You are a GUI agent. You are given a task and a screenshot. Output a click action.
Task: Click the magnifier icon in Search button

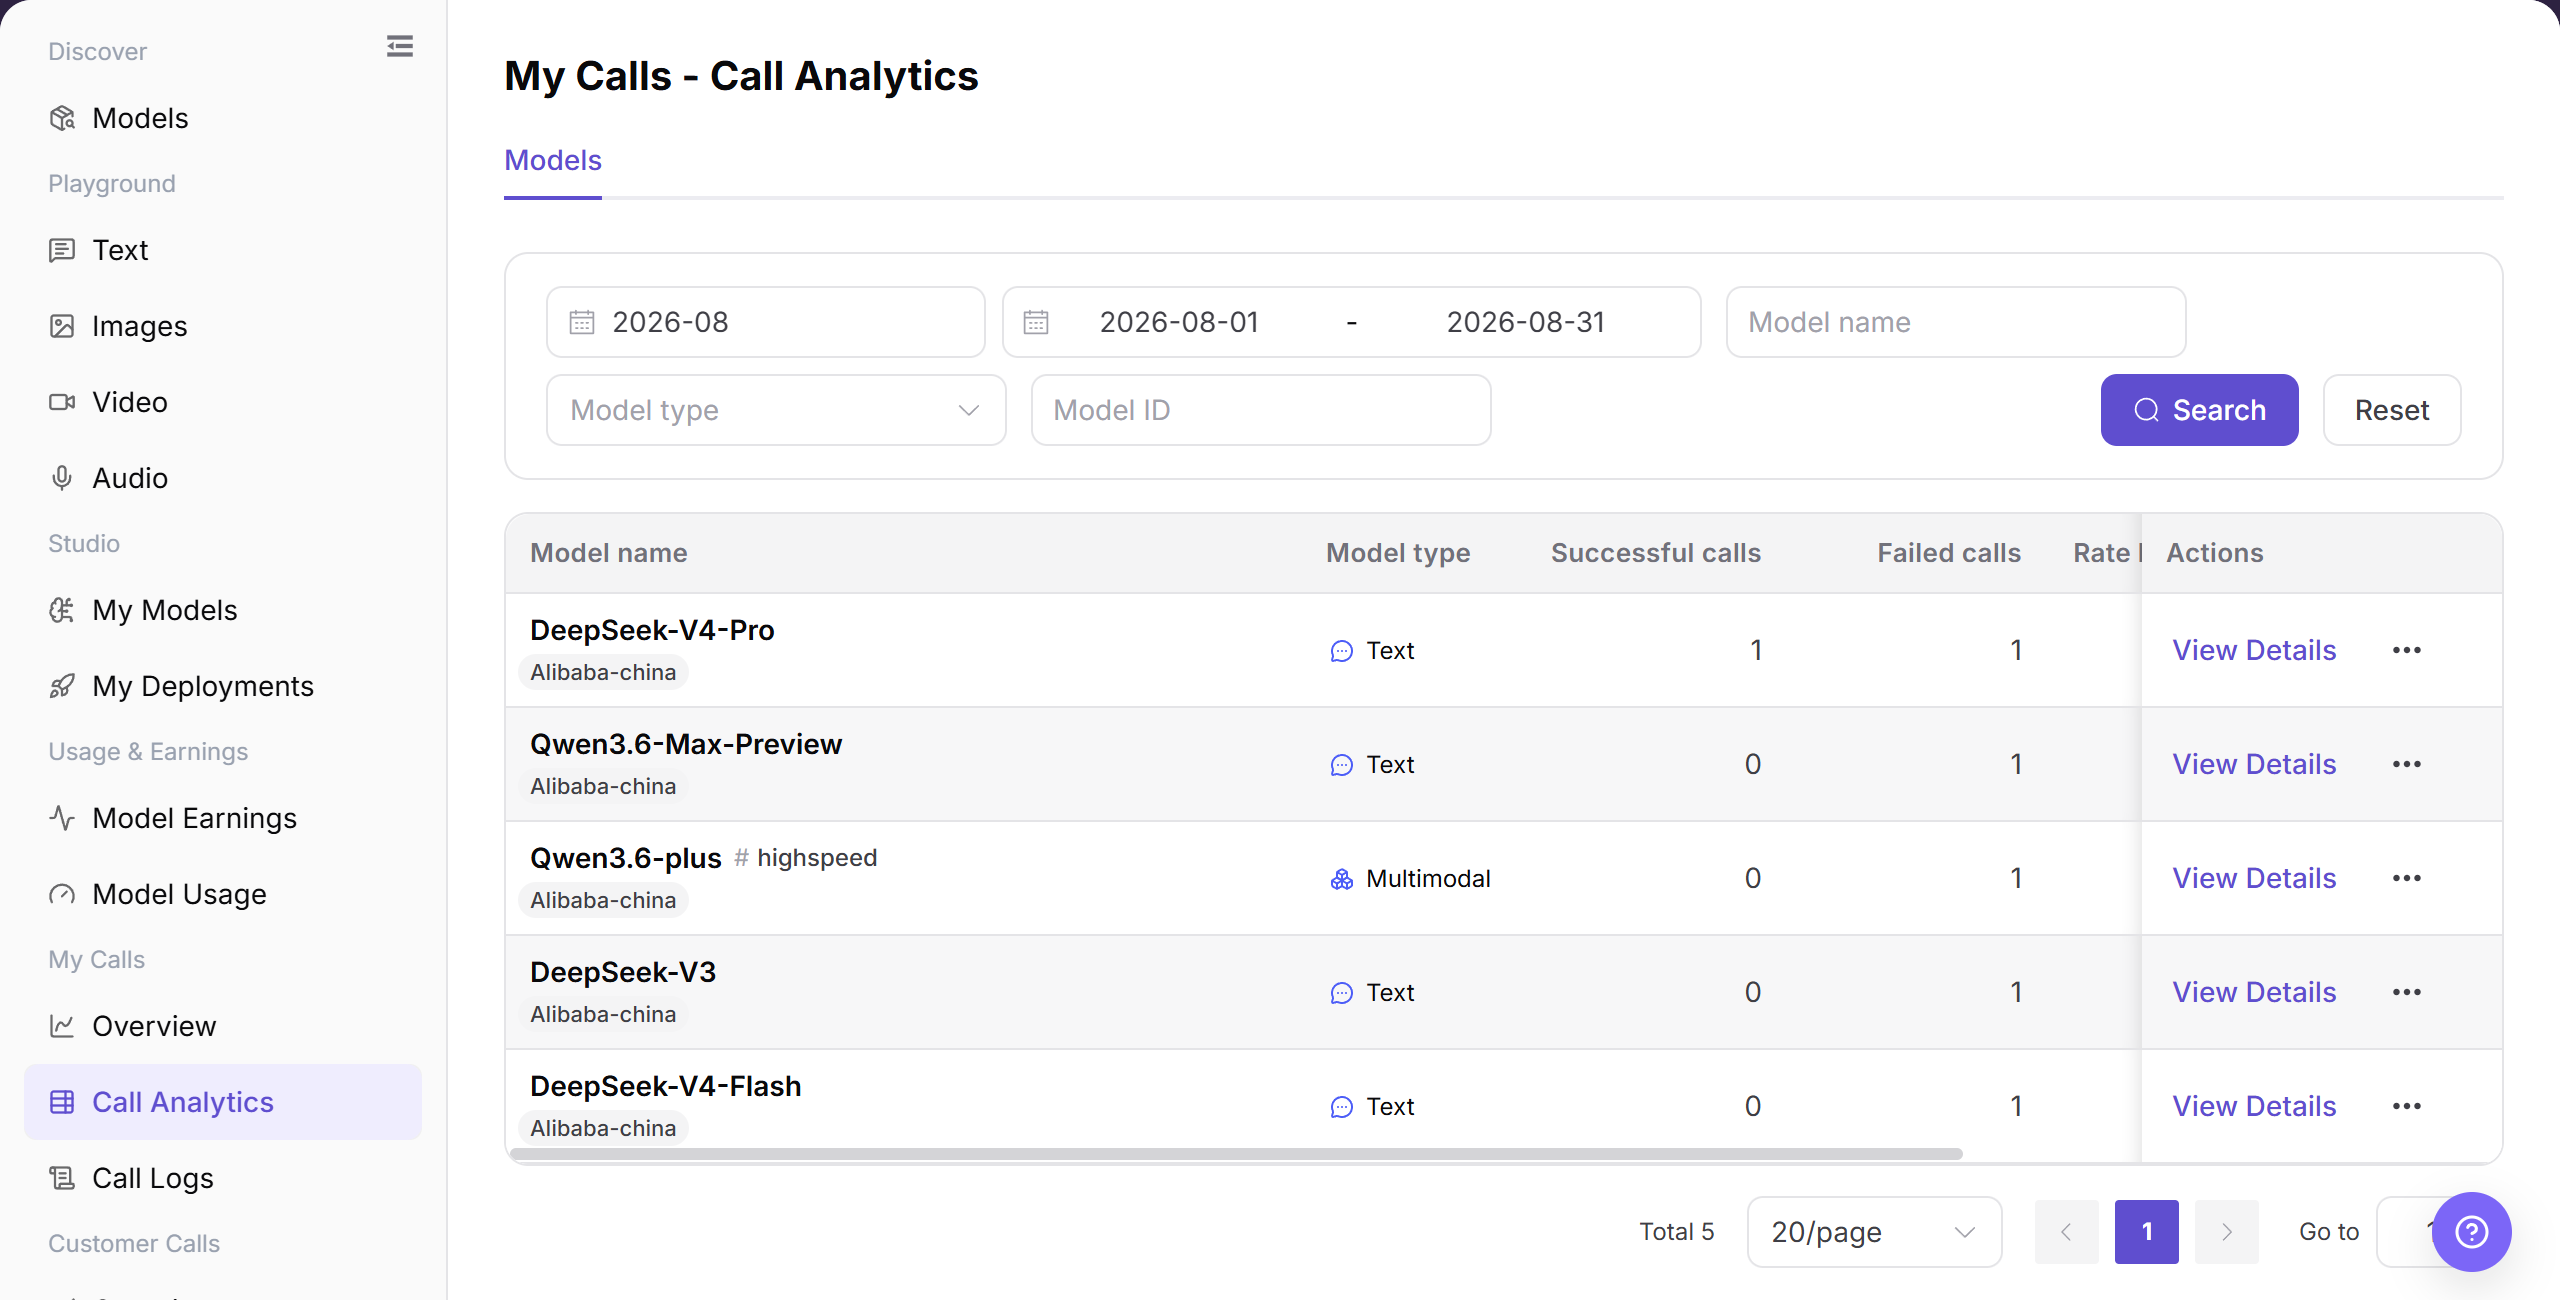(x=2146, y=410)
